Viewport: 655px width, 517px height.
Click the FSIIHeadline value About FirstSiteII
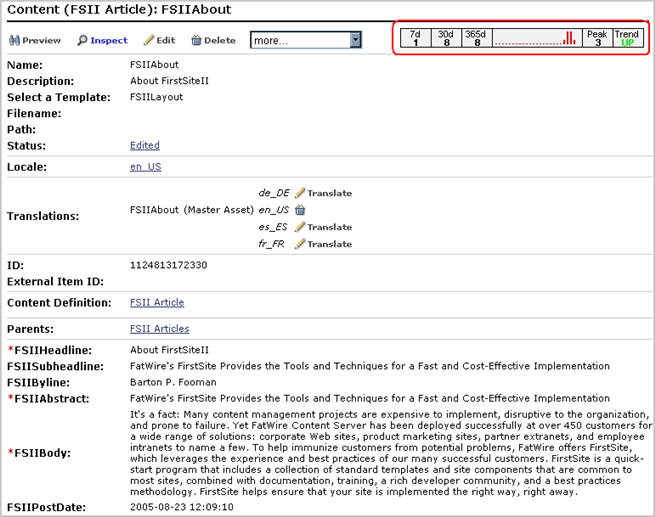[169, 350]
